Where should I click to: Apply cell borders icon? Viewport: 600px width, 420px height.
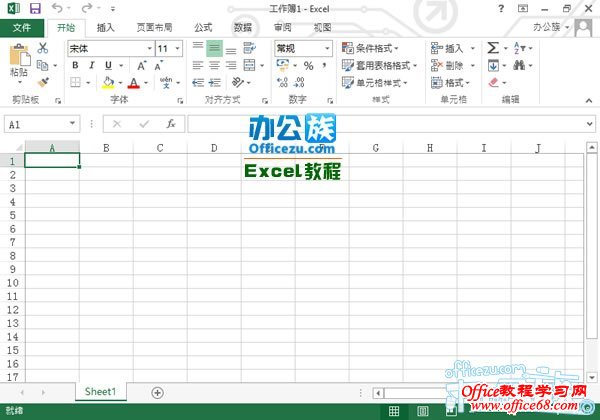click(x=75, y=82)
